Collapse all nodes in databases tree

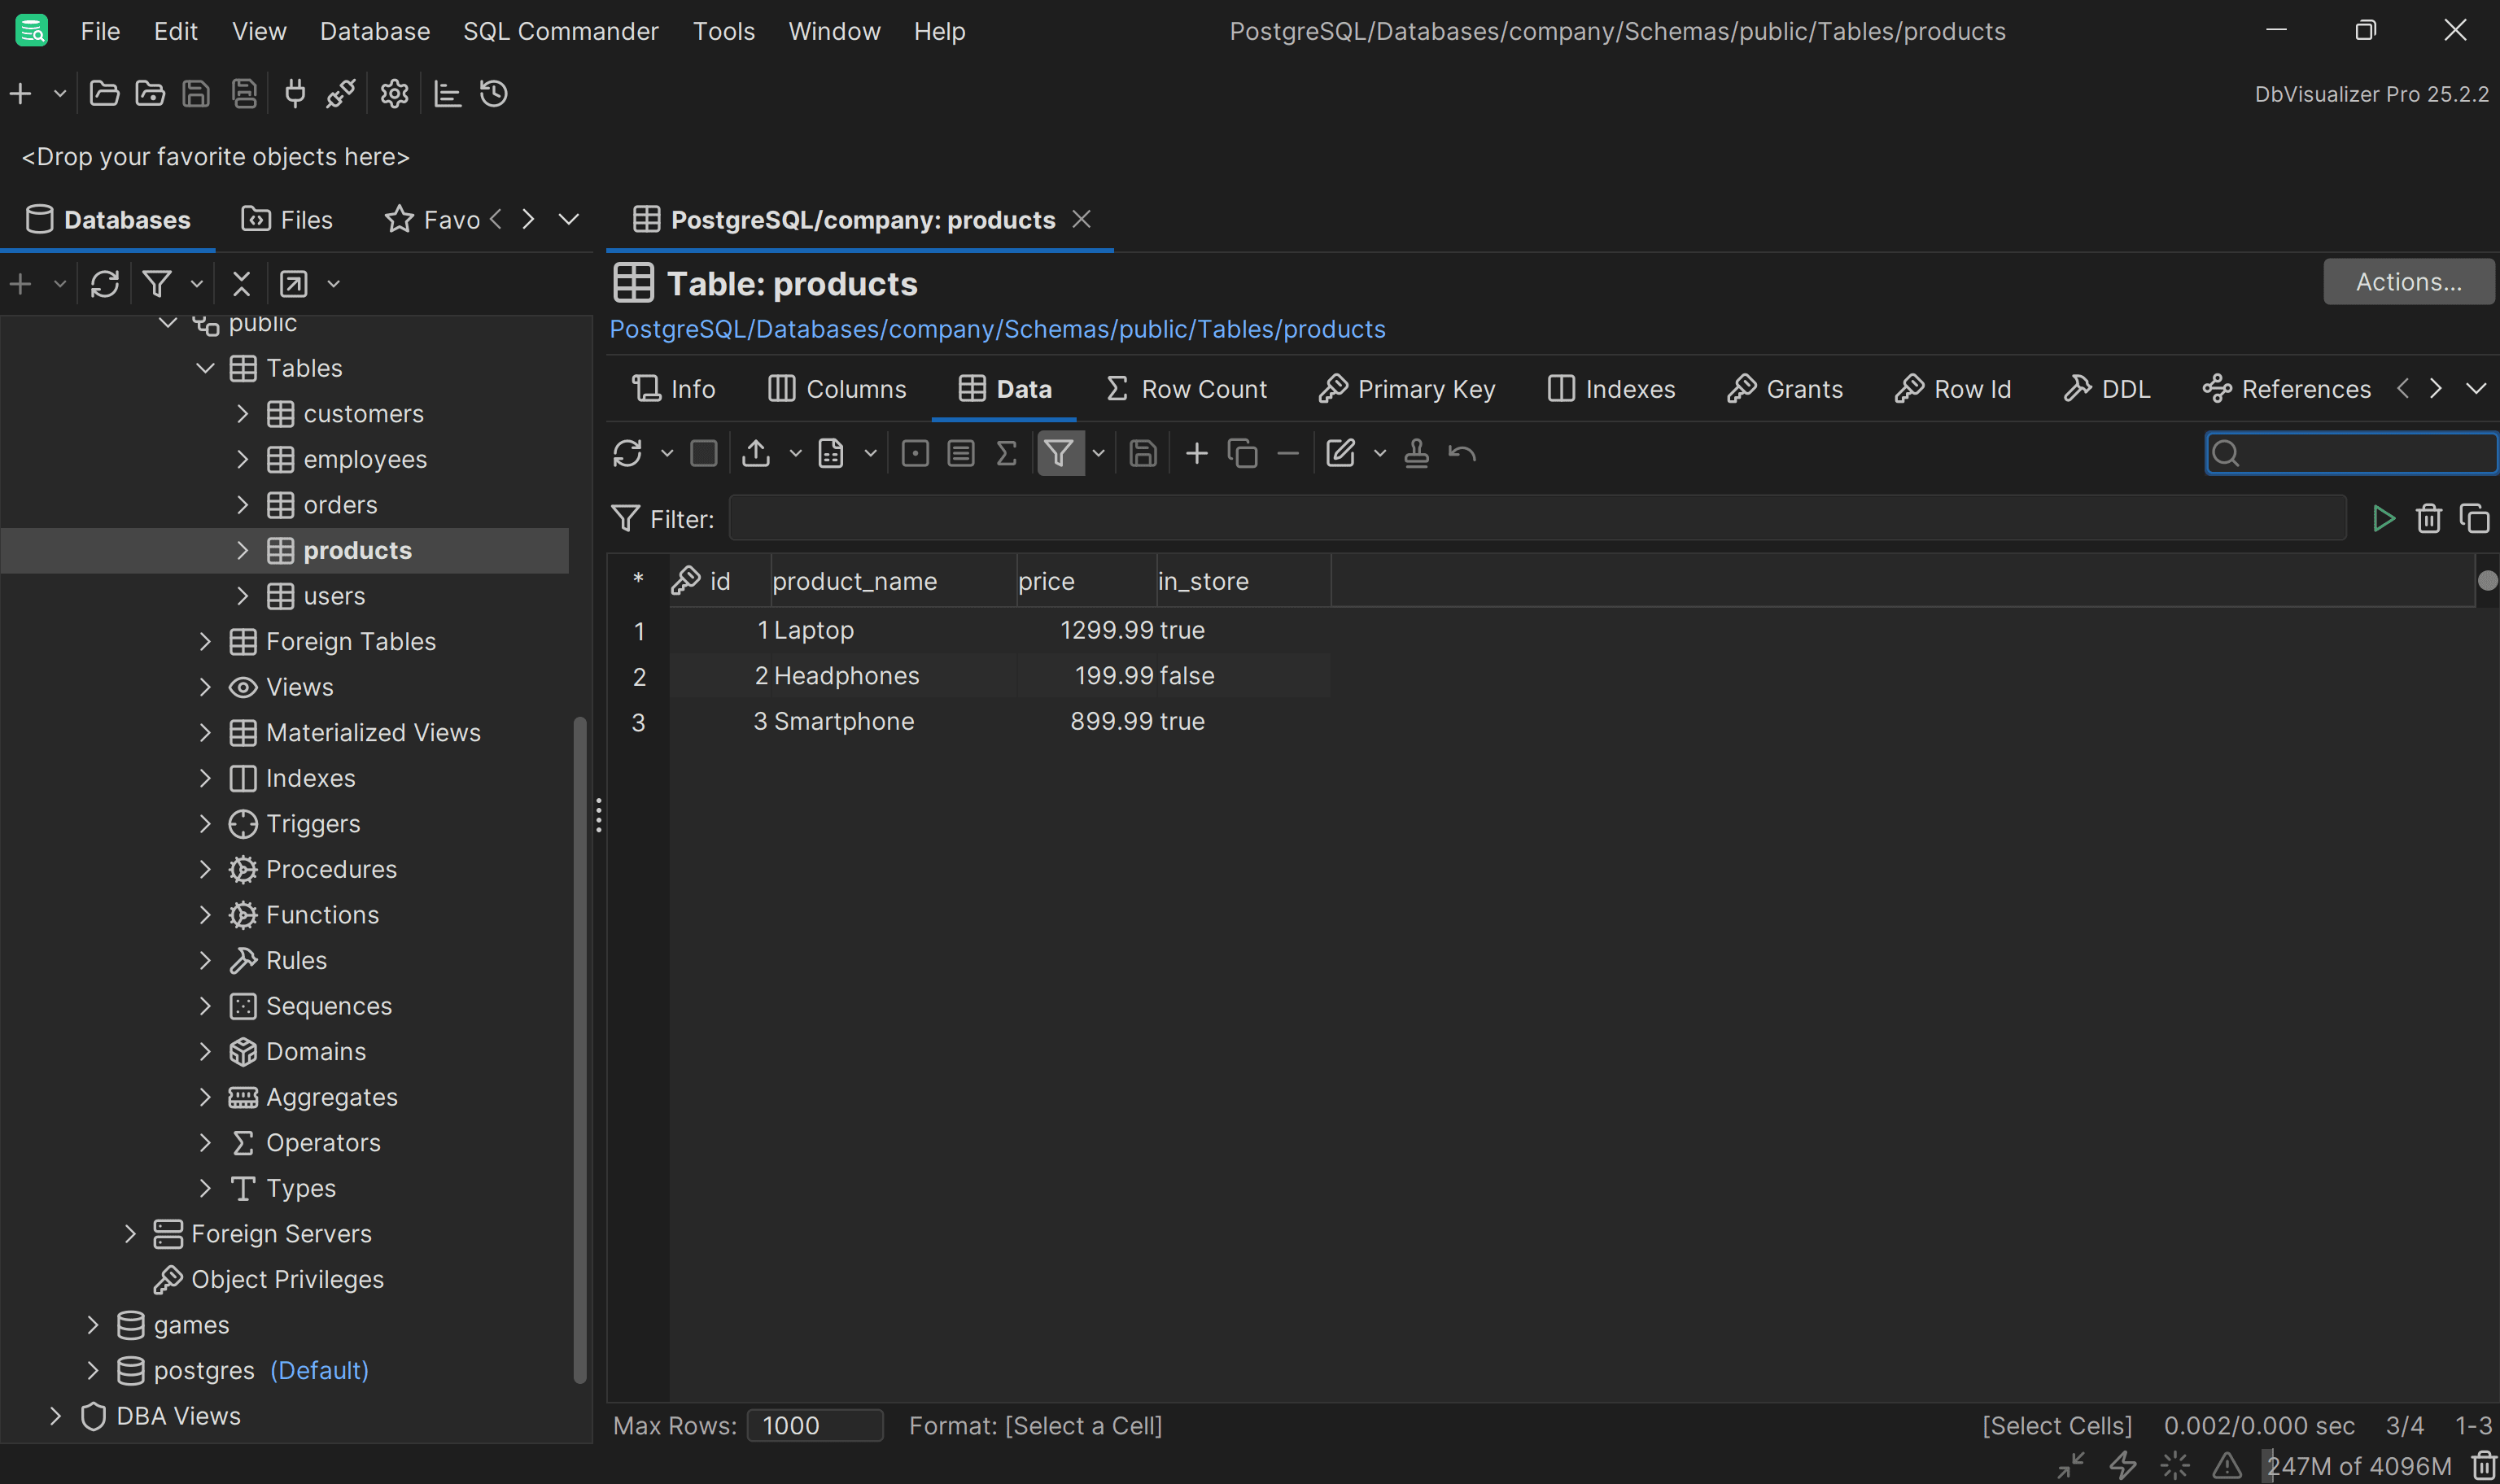coord(241,284)
